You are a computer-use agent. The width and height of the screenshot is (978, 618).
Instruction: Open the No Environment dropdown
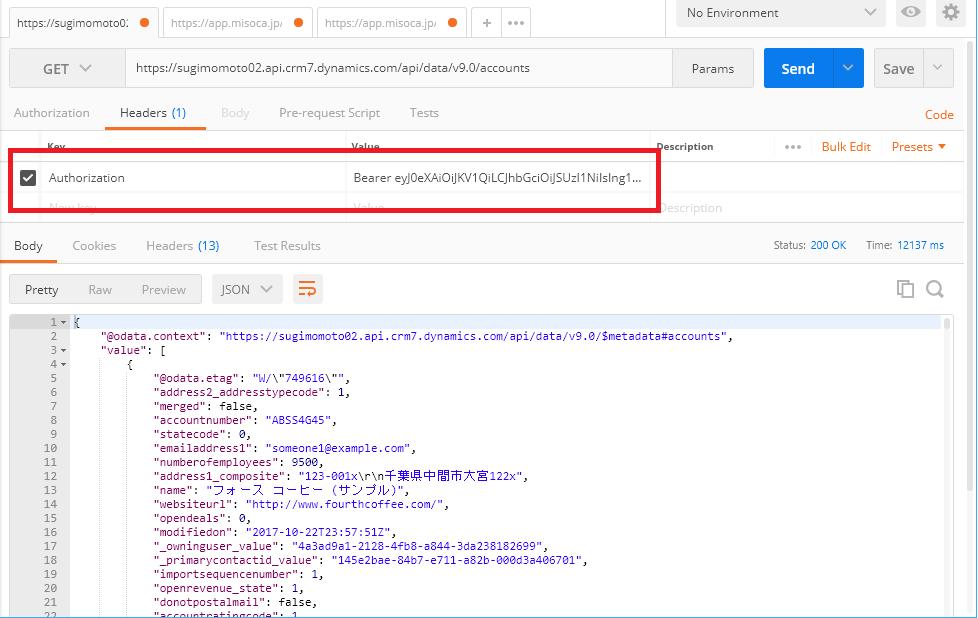tap(781, 12)
